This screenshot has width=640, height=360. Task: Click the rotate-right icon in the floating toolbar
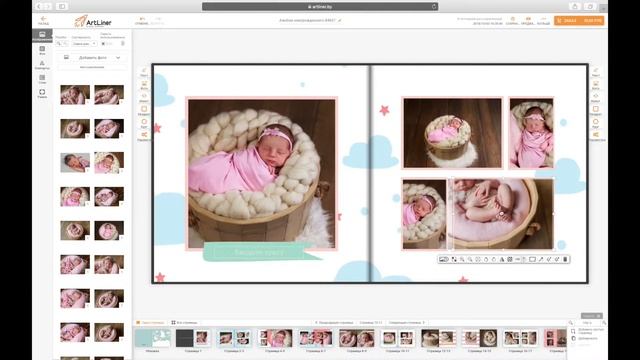[494, 259]
